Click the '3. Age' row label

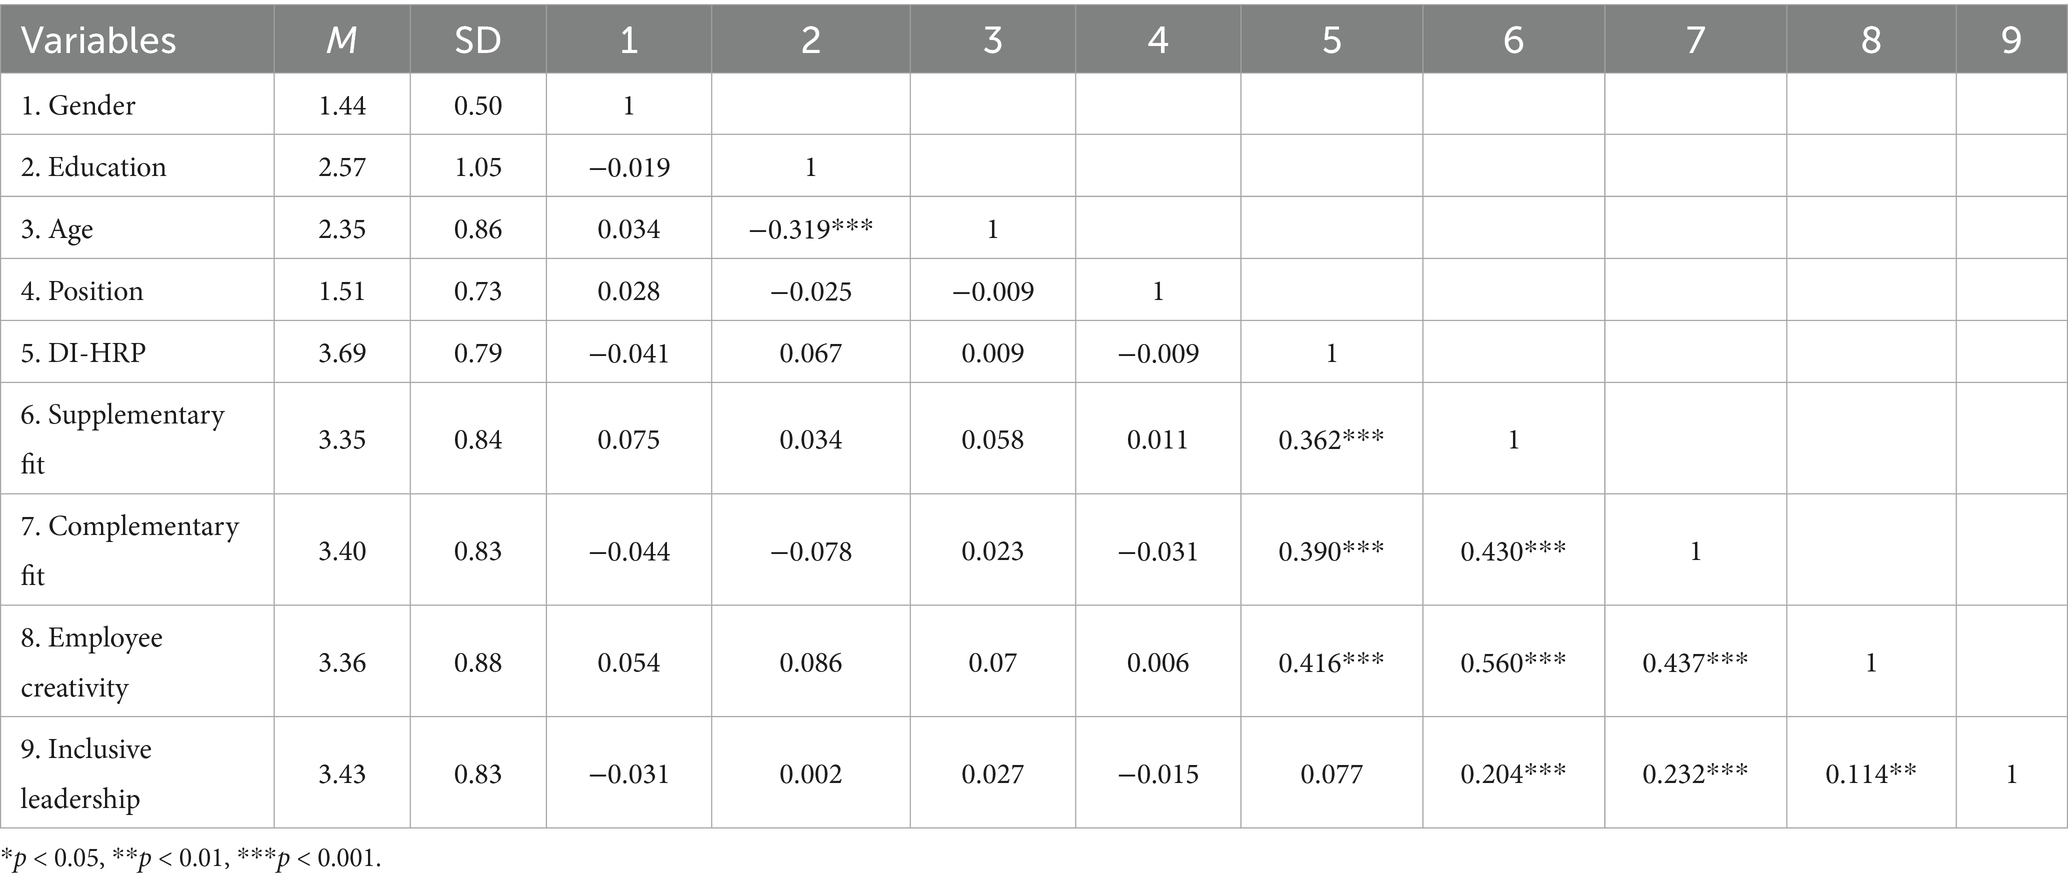57,229
